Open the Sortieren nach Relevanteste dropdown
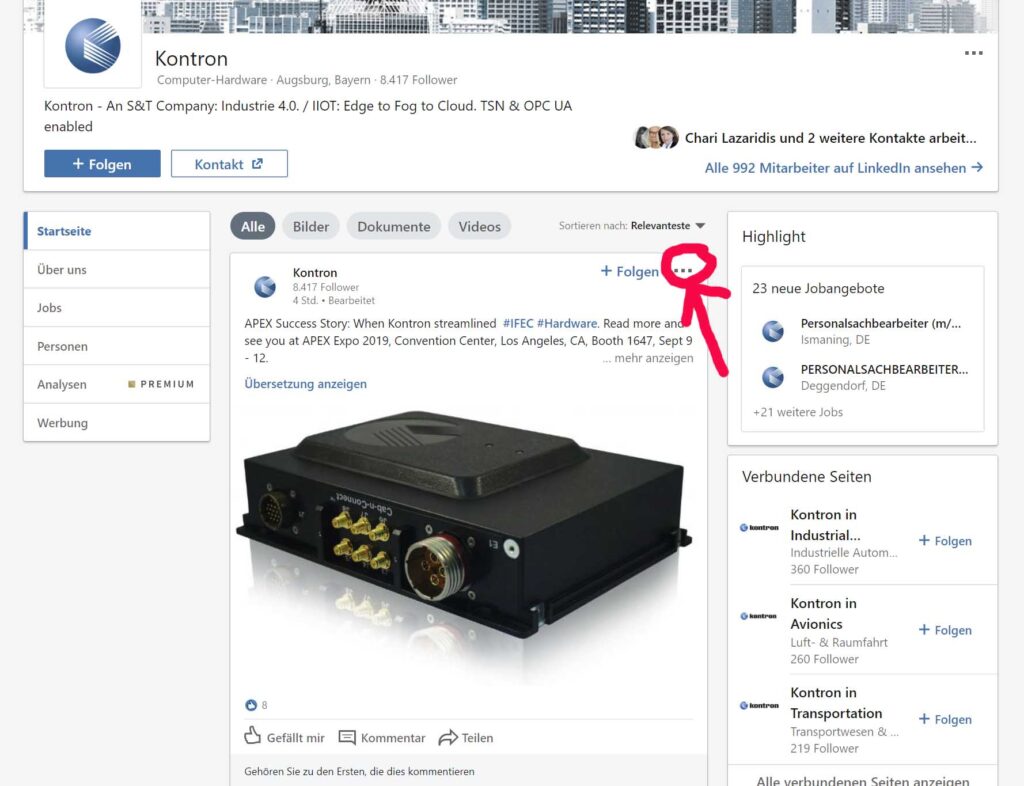This screenshot has width=1024, height=786. tap(667, 226)
